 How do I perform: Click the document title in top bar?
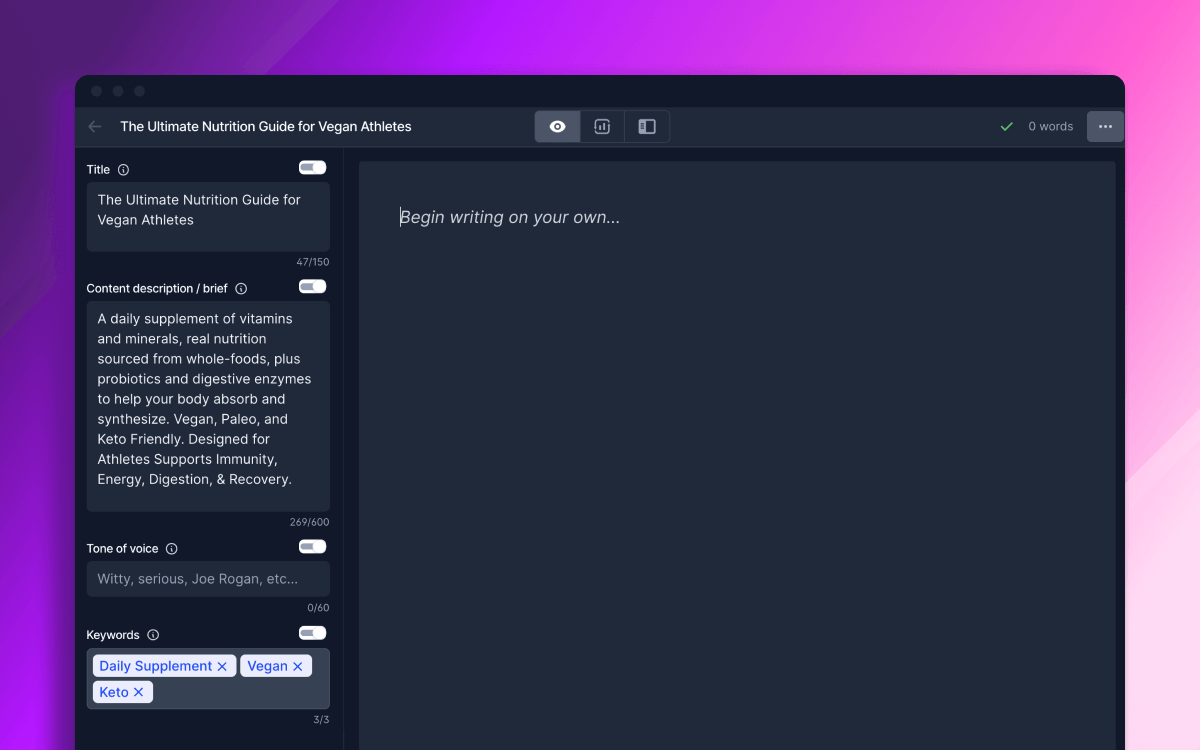266,127
